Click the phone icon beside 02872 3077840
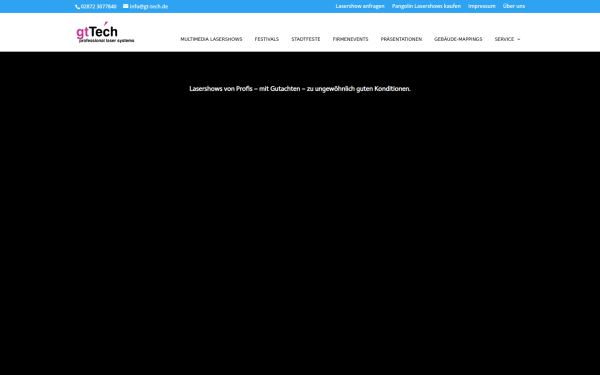 (77, 7)
